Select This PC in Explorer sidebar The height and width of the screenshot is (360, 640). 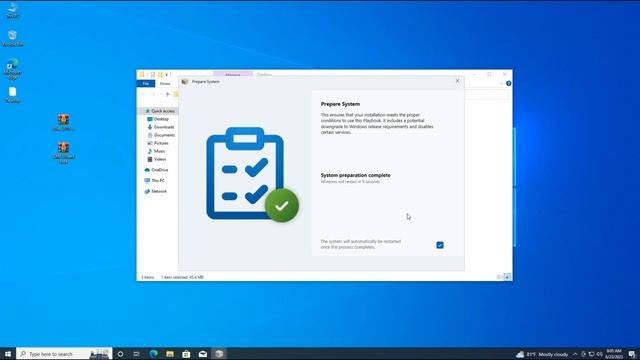tap(154, 180)
